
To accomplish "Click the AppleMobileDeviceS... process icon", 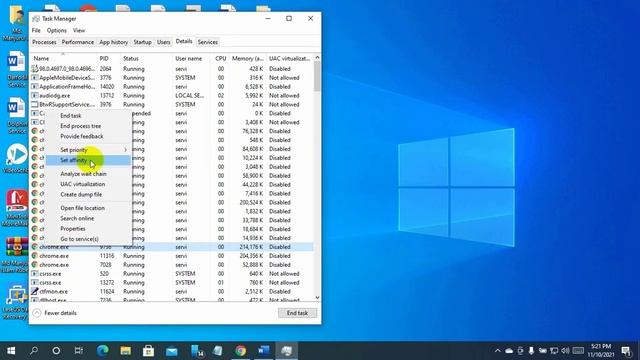I will [x=35, y=78].
